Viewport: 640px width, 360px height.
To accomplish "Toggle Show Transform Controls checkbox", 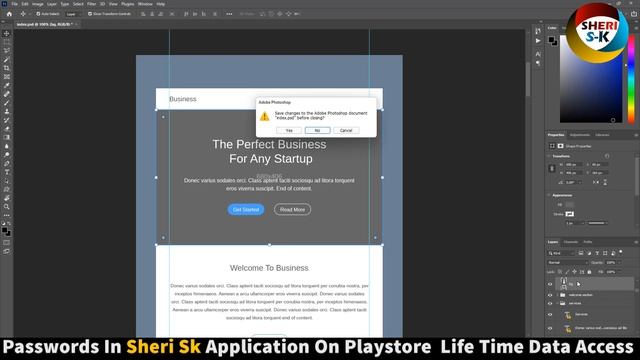I will click(90, 14).
